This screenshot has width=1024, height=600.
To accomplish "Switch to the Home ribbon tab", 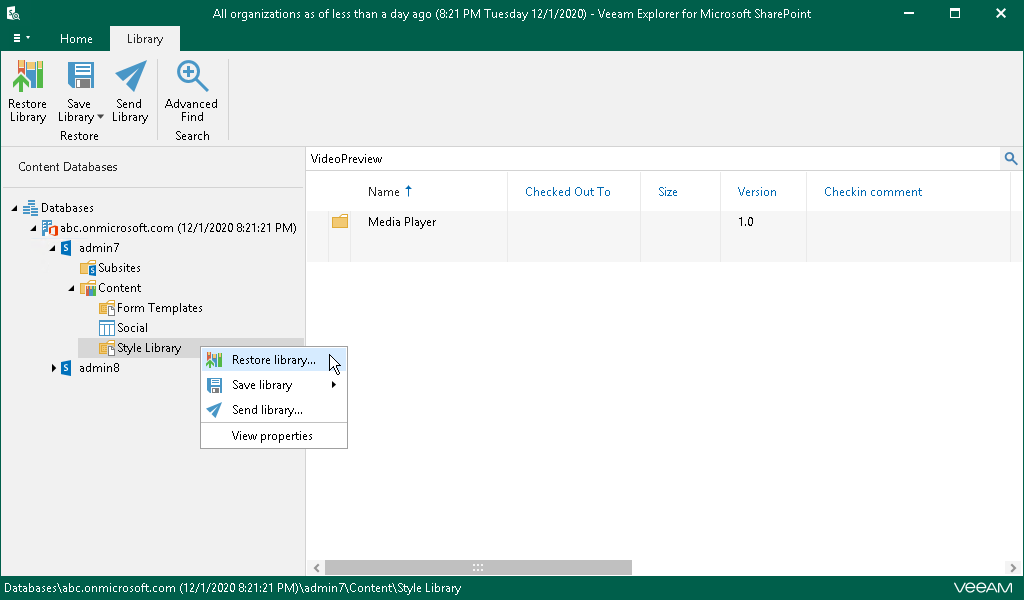I will 76,39.
